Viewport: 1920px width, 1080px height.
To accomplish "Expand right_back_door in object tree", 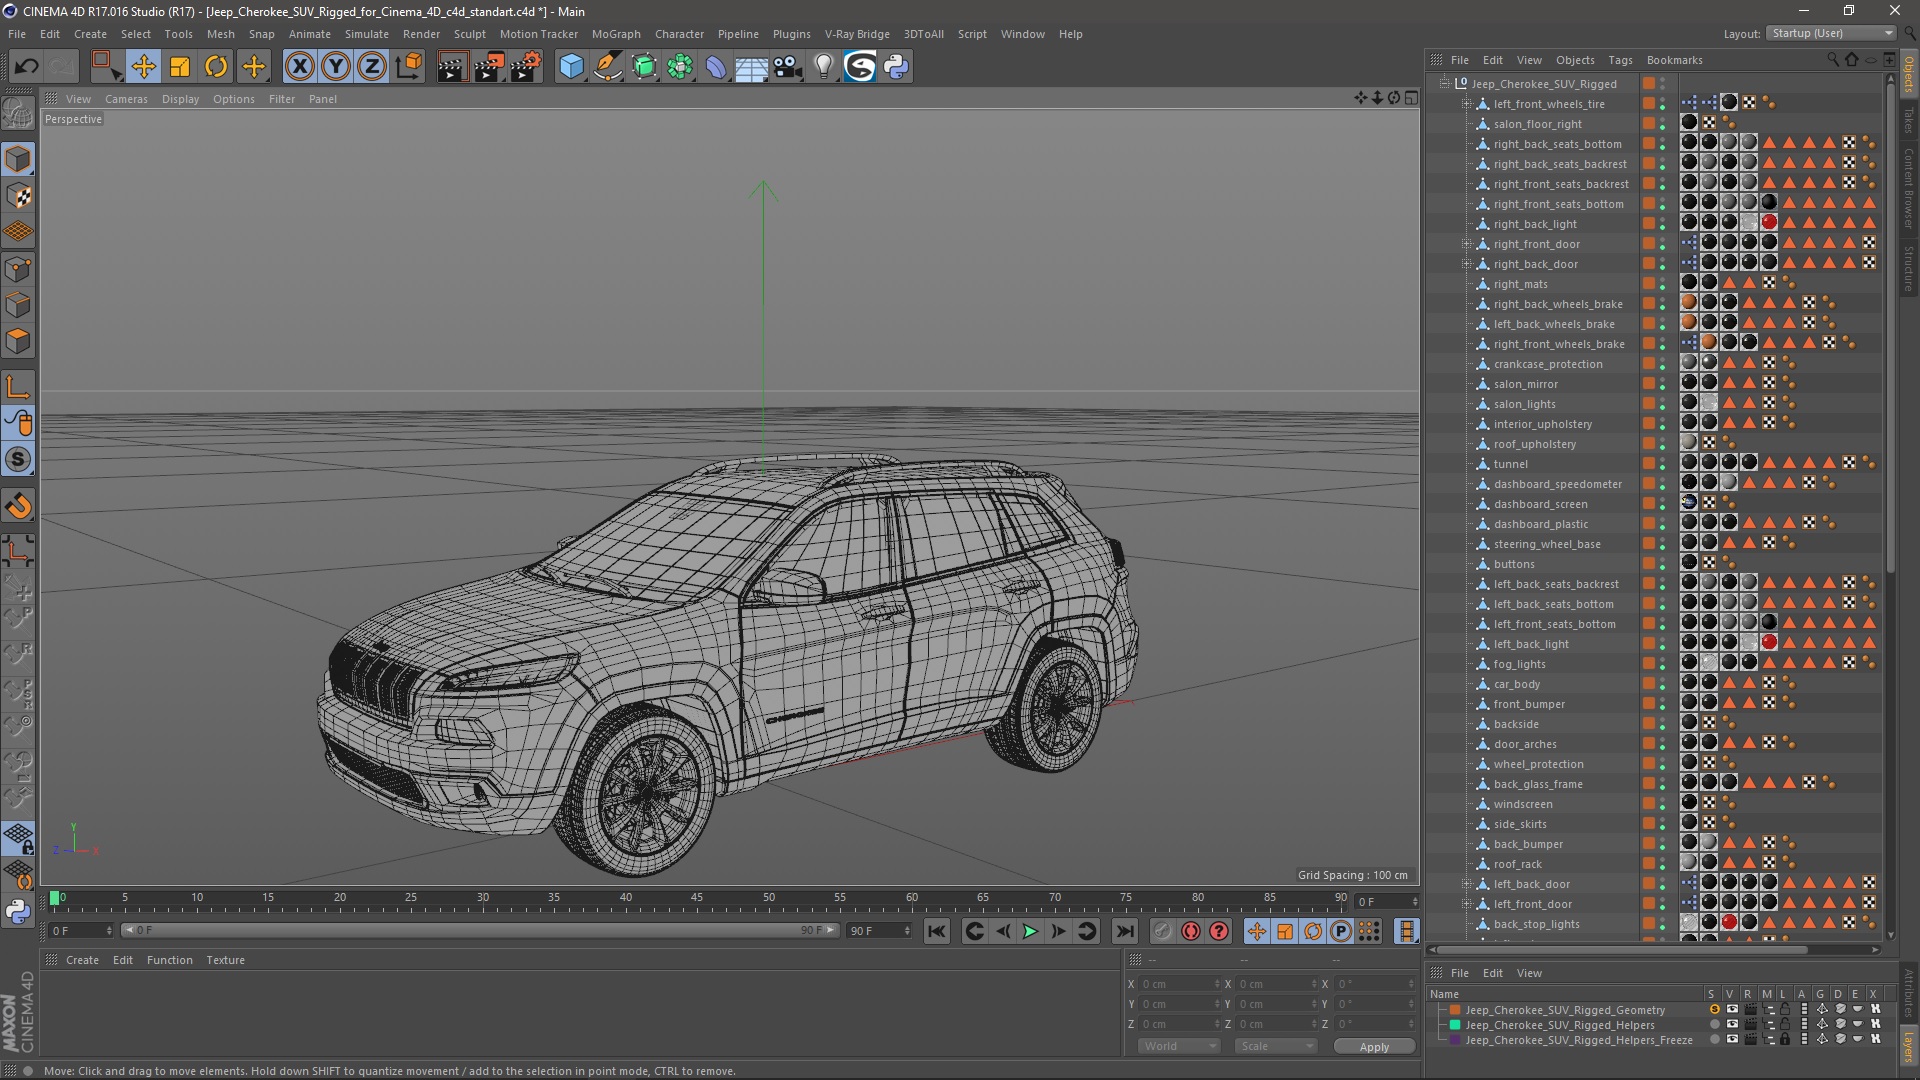I will 1466,264.
